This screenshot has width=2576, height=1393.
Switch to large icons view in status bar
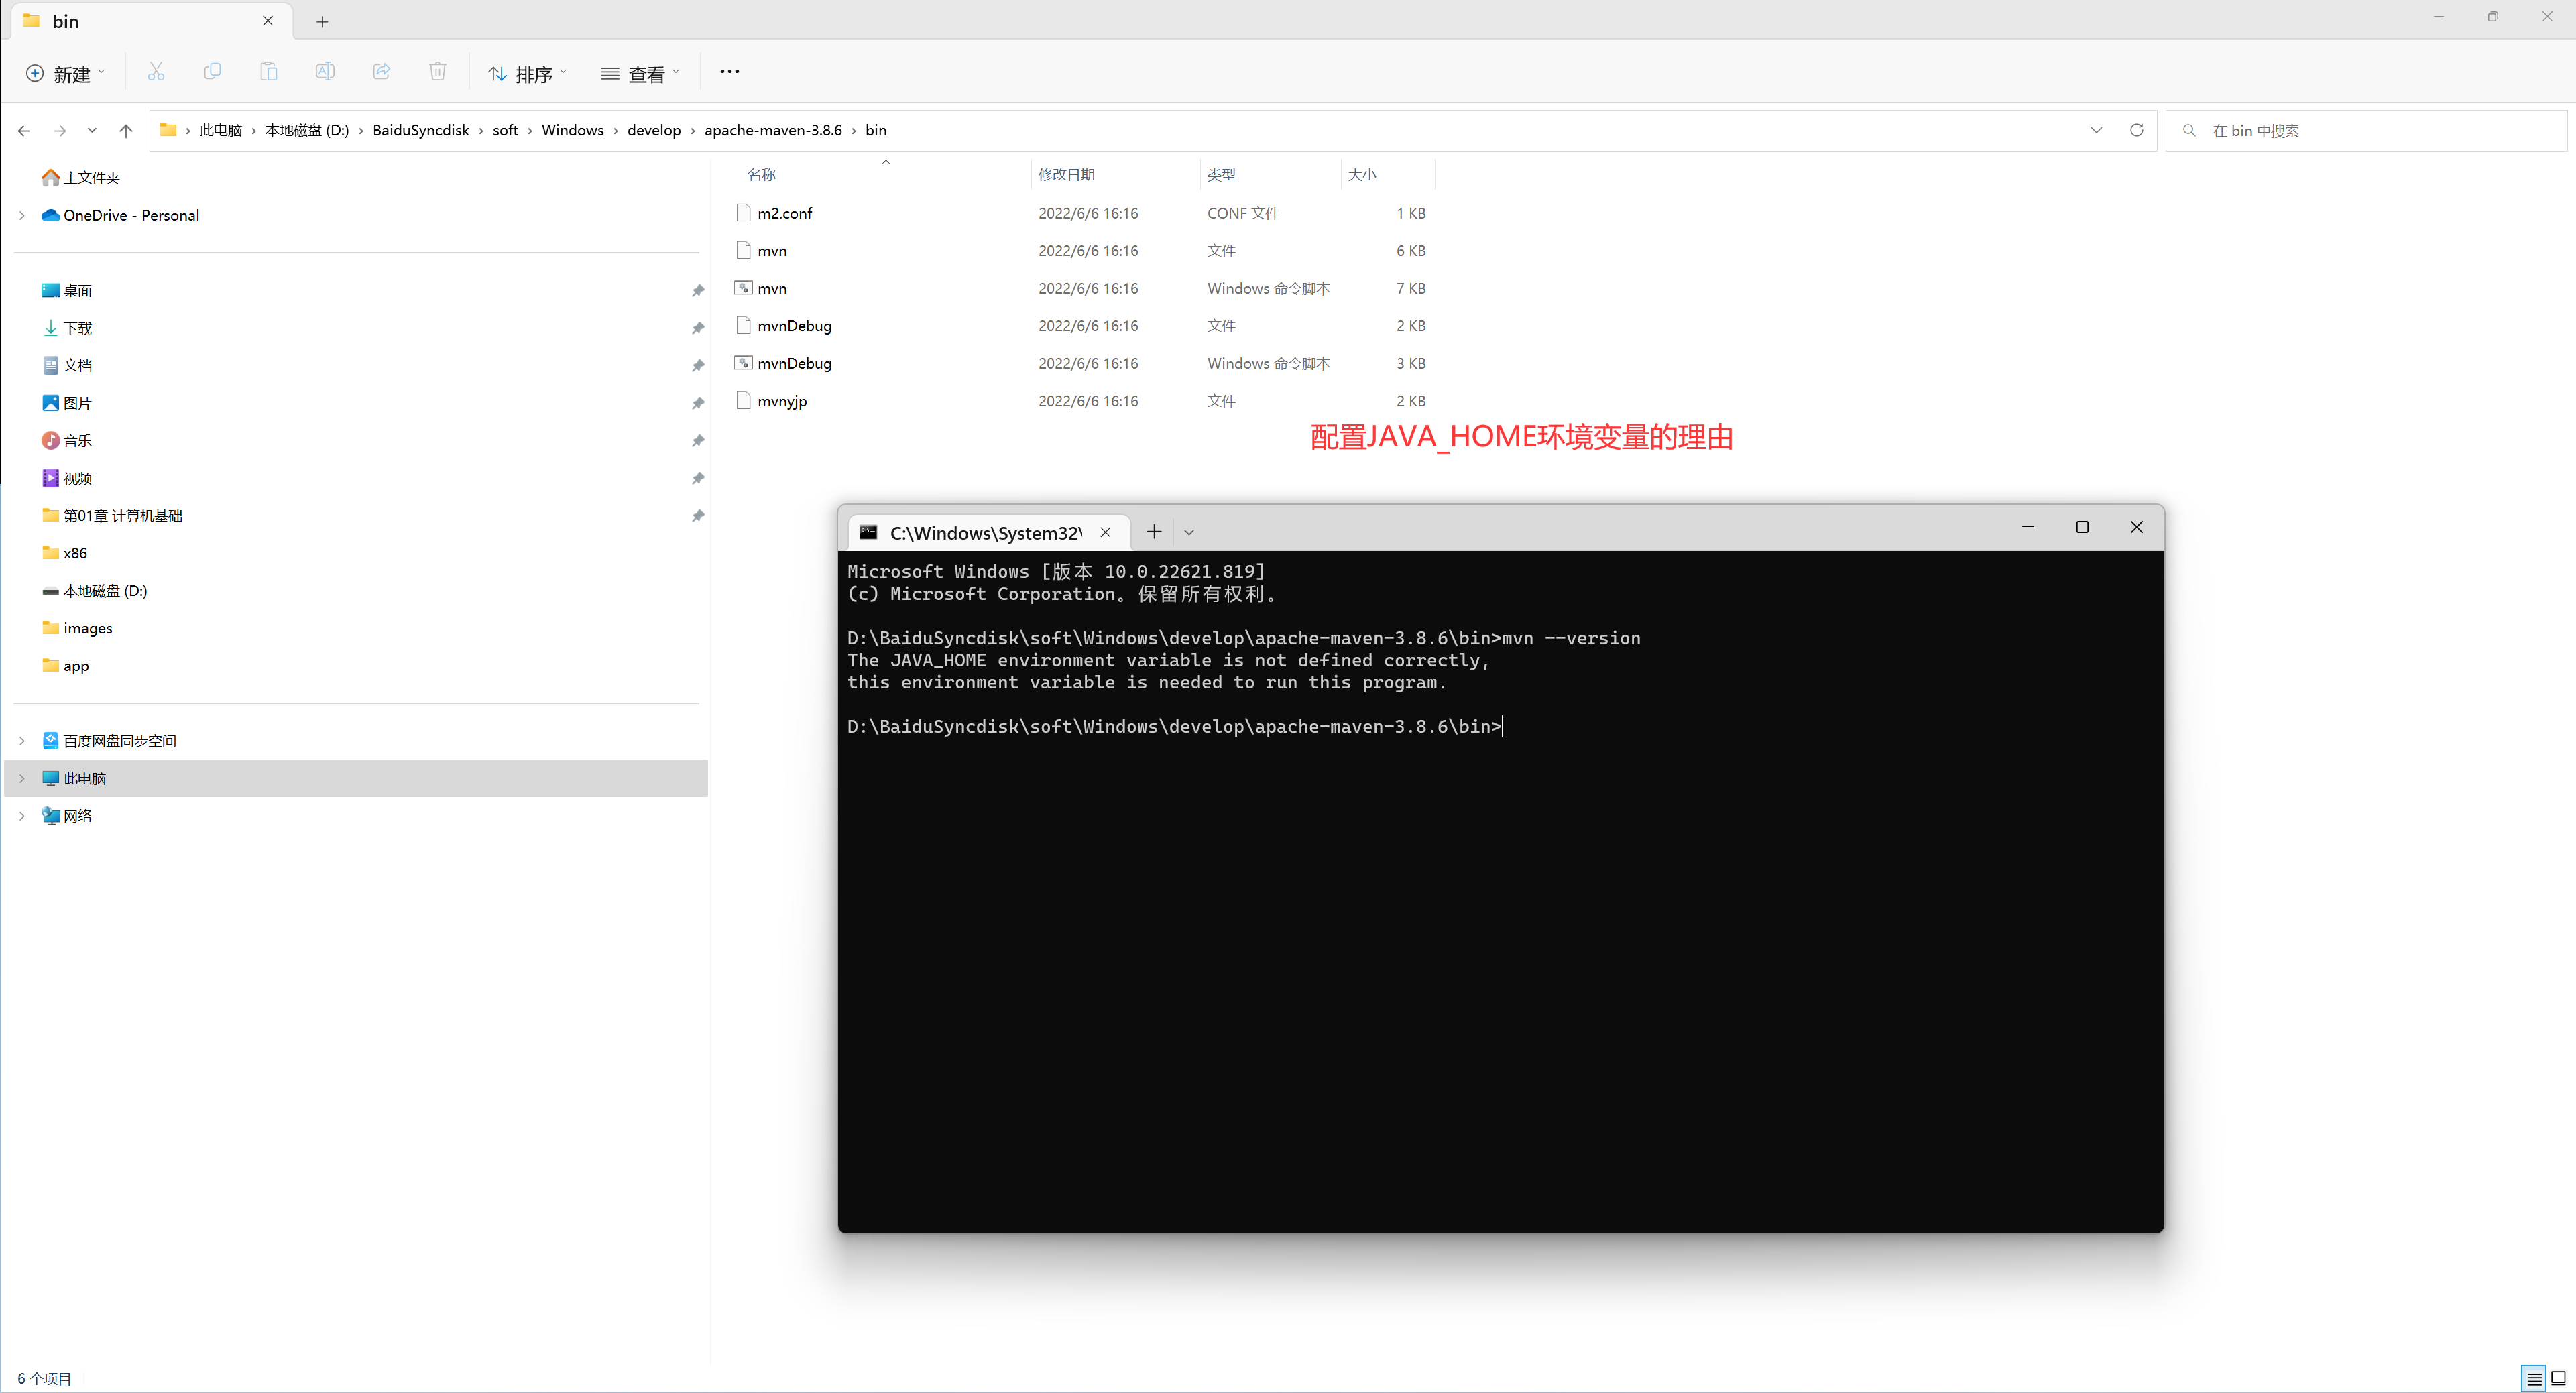tap(2558, 1379)
